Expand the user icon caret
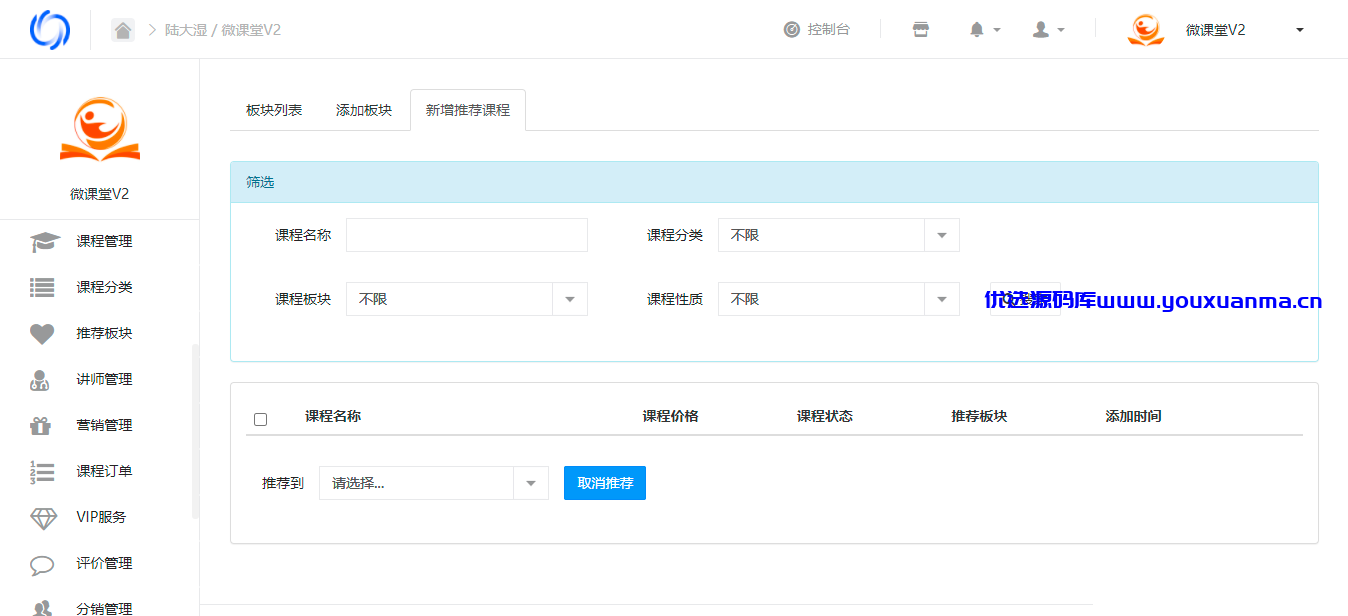The image size is (1348, 616). click(x=1061, y=31)
